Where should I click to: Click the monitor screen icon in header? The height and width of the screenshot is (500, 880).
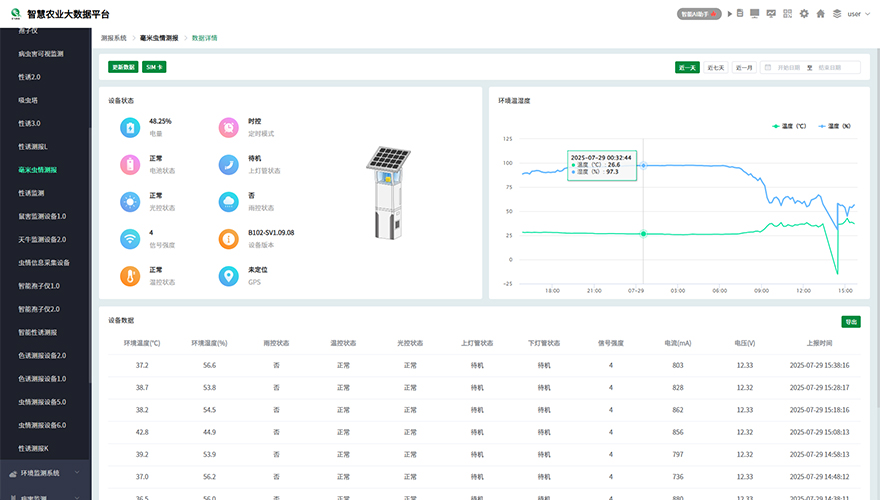pos(755,14)
